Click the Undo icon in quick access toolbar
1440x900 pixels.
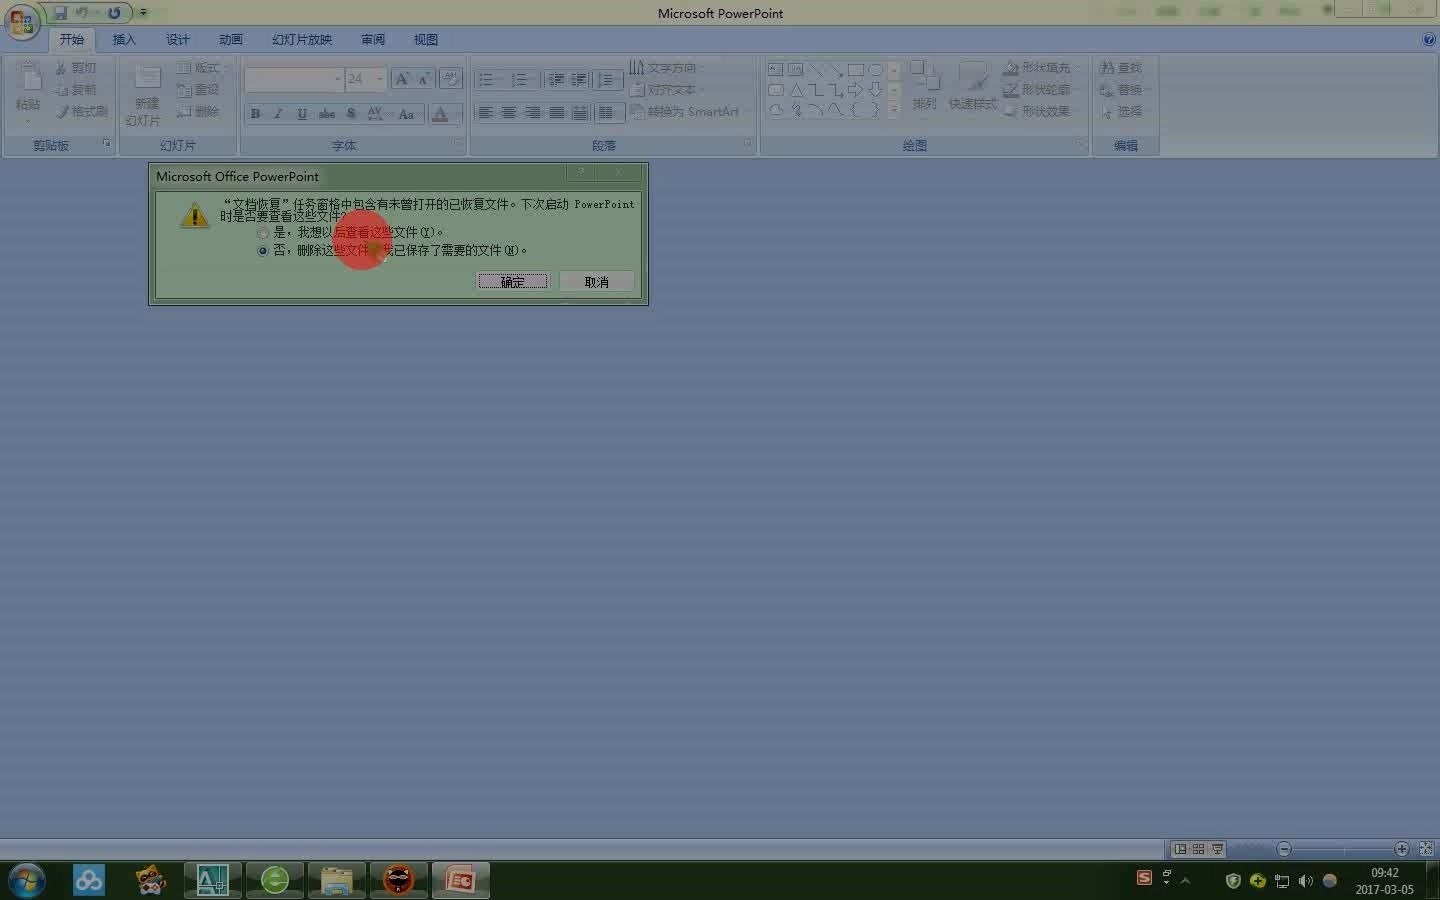click(83, 13)
